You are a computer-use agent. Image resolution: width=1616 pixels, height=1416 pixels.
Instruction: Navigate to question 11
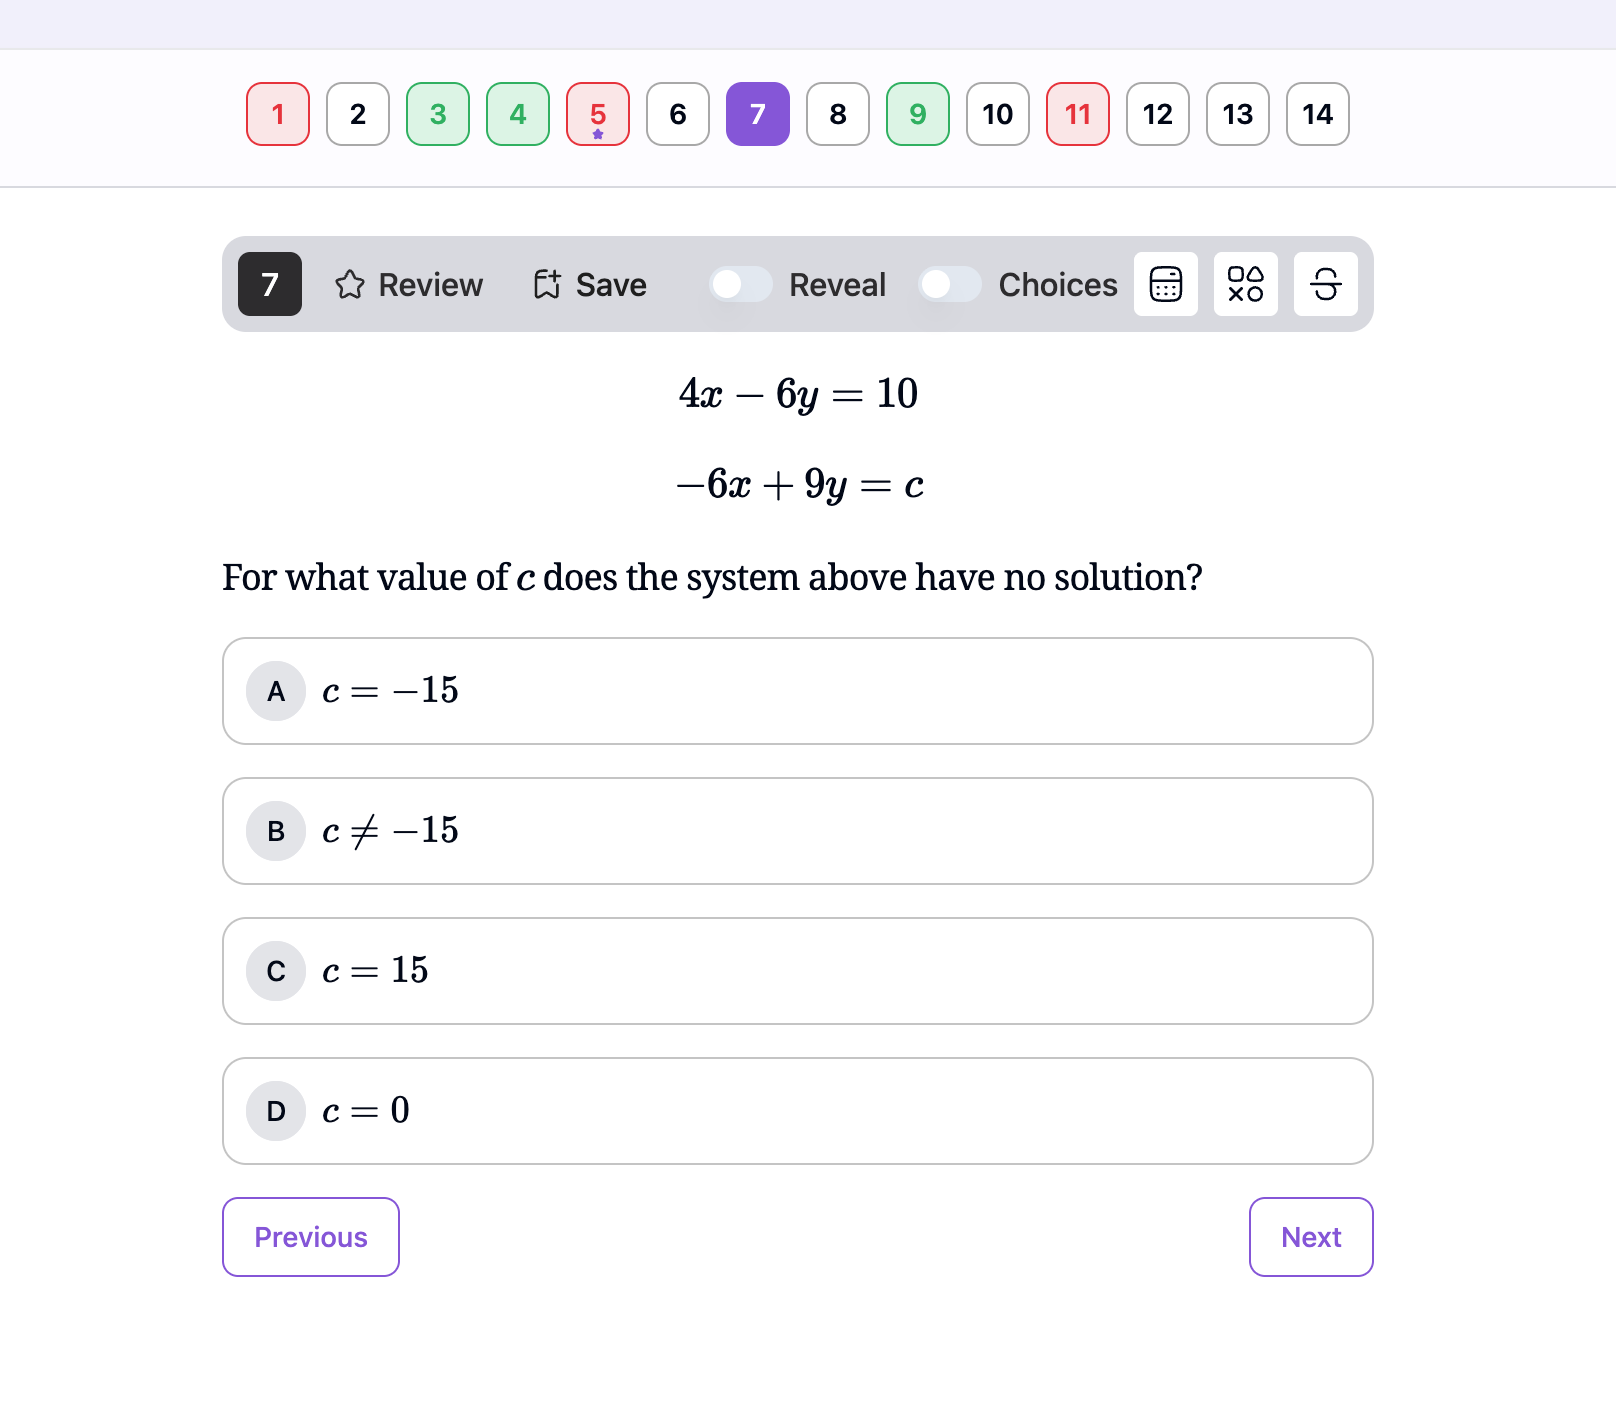point(1078,114)
